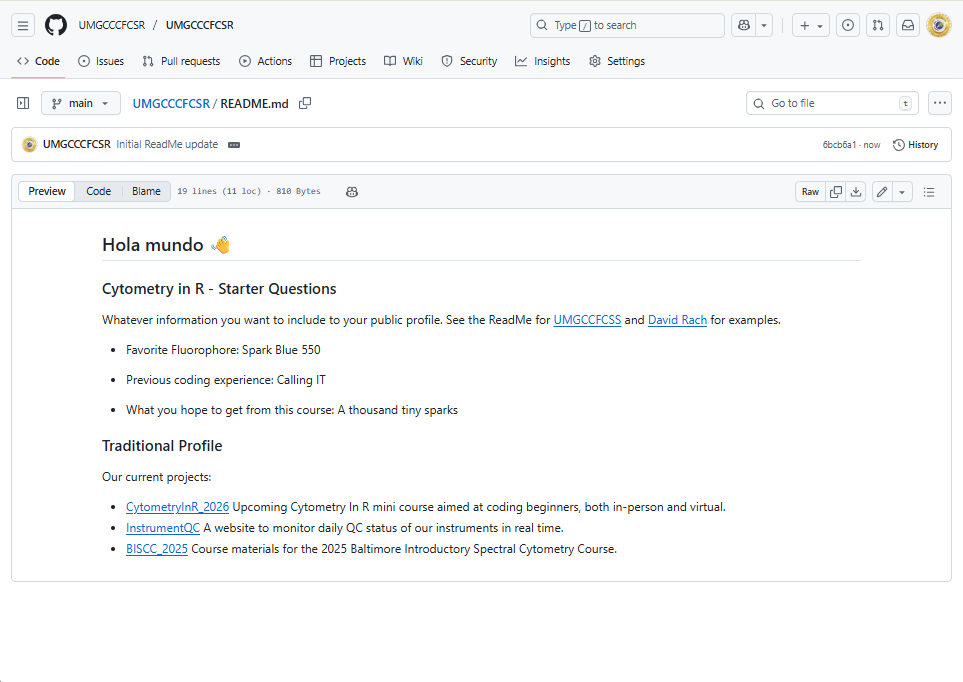The image size is (963, 682).
Task: Expand the commit message ellipsis
Action: tap(234, 145)
